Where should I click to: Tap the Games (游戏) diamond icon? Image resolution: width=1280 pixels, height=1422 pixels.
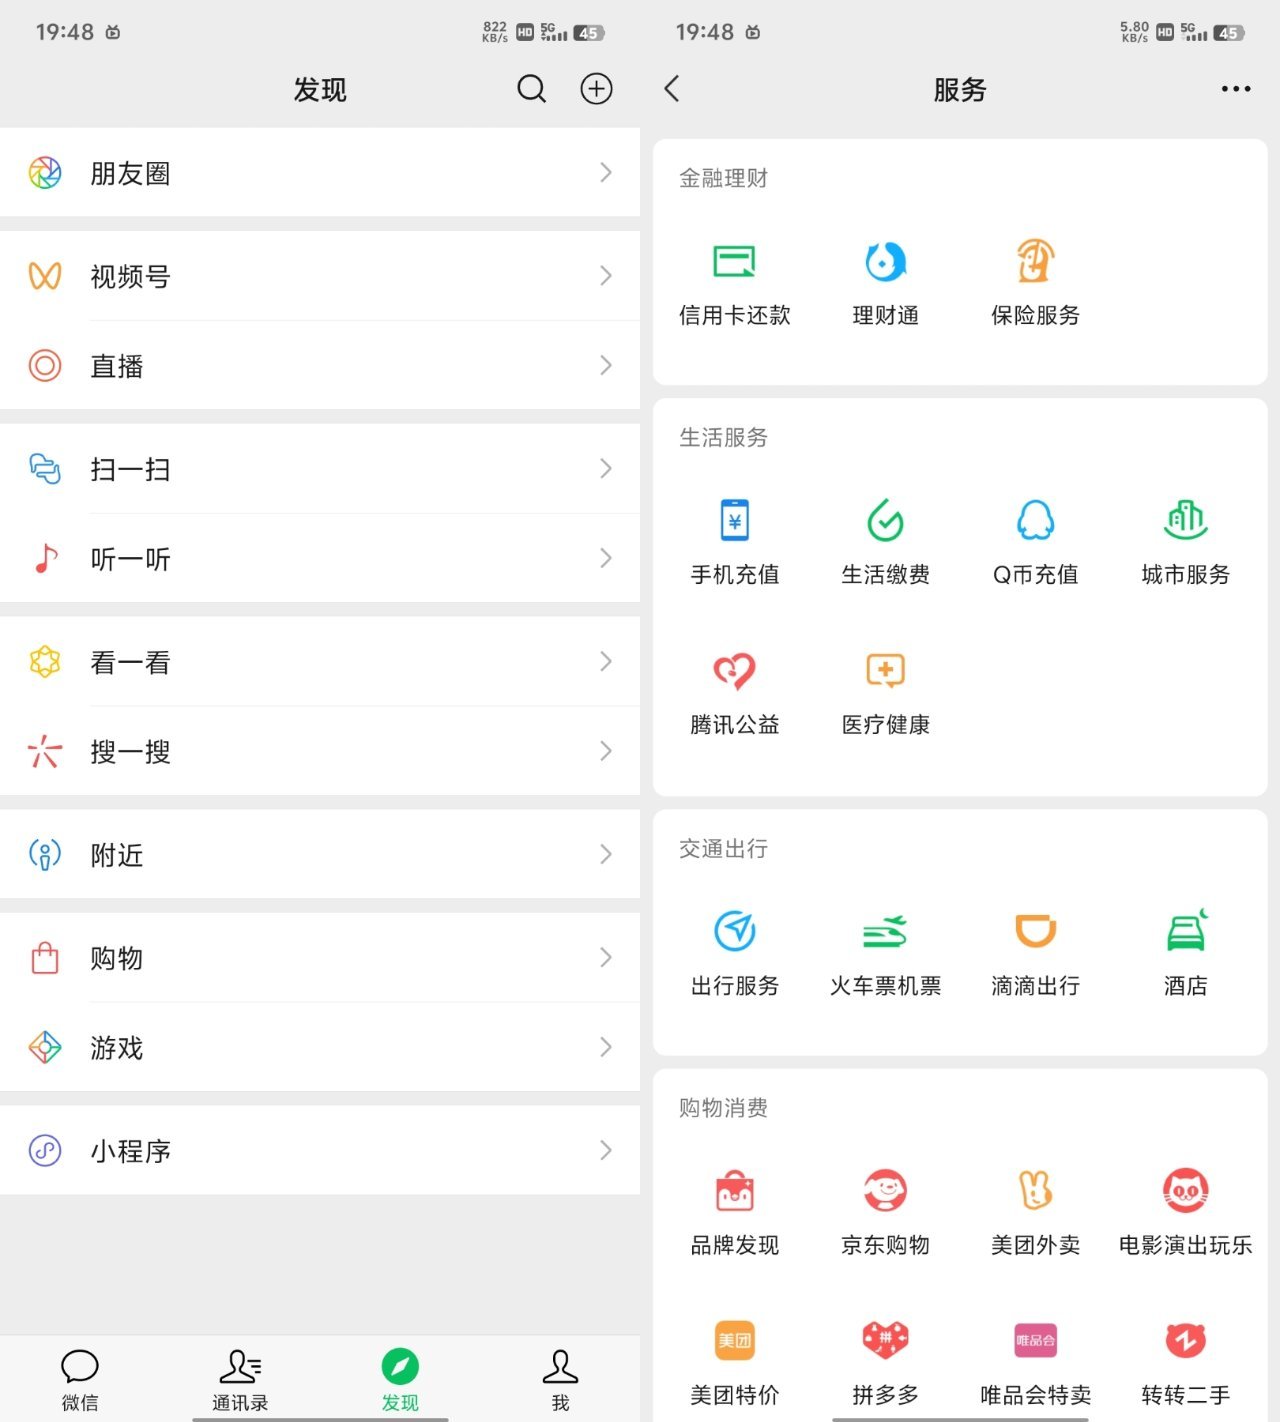pyautogui.click(x=45, y=1047)
